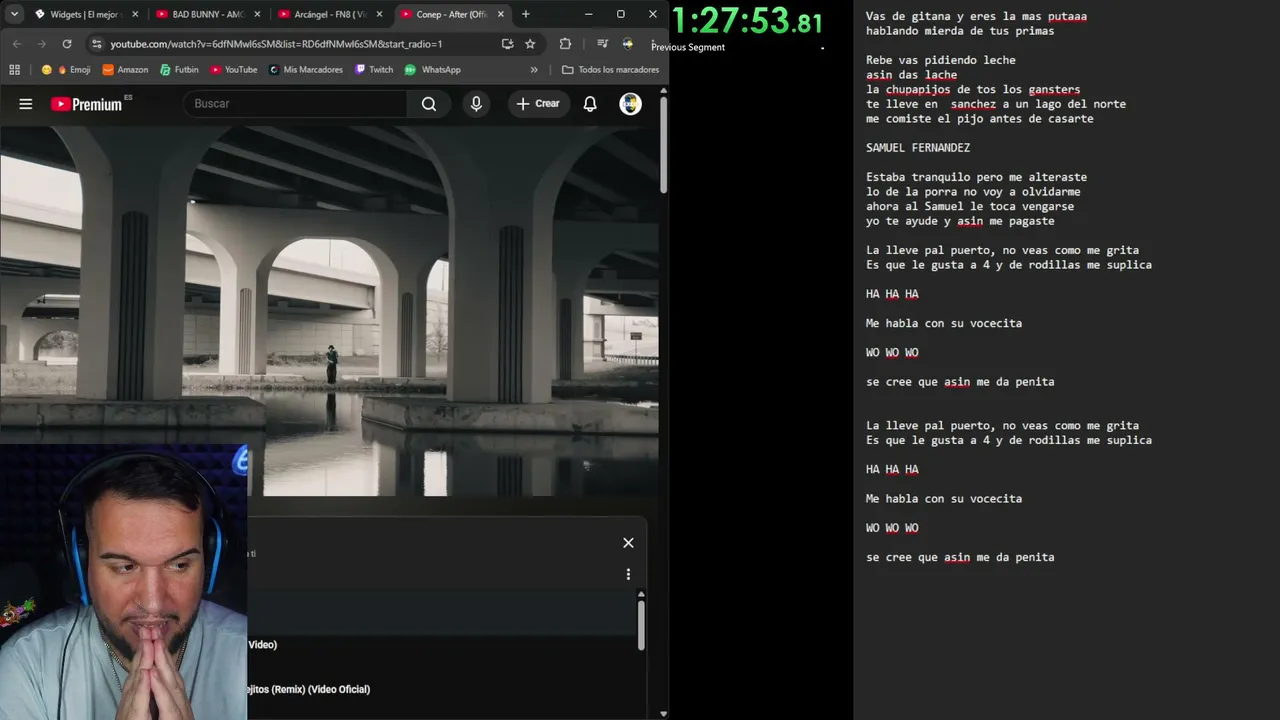Bookmark this page with the star icon
Viewport: 1280px width, 720px height.
pyautogui.click(x=530, y=44)
